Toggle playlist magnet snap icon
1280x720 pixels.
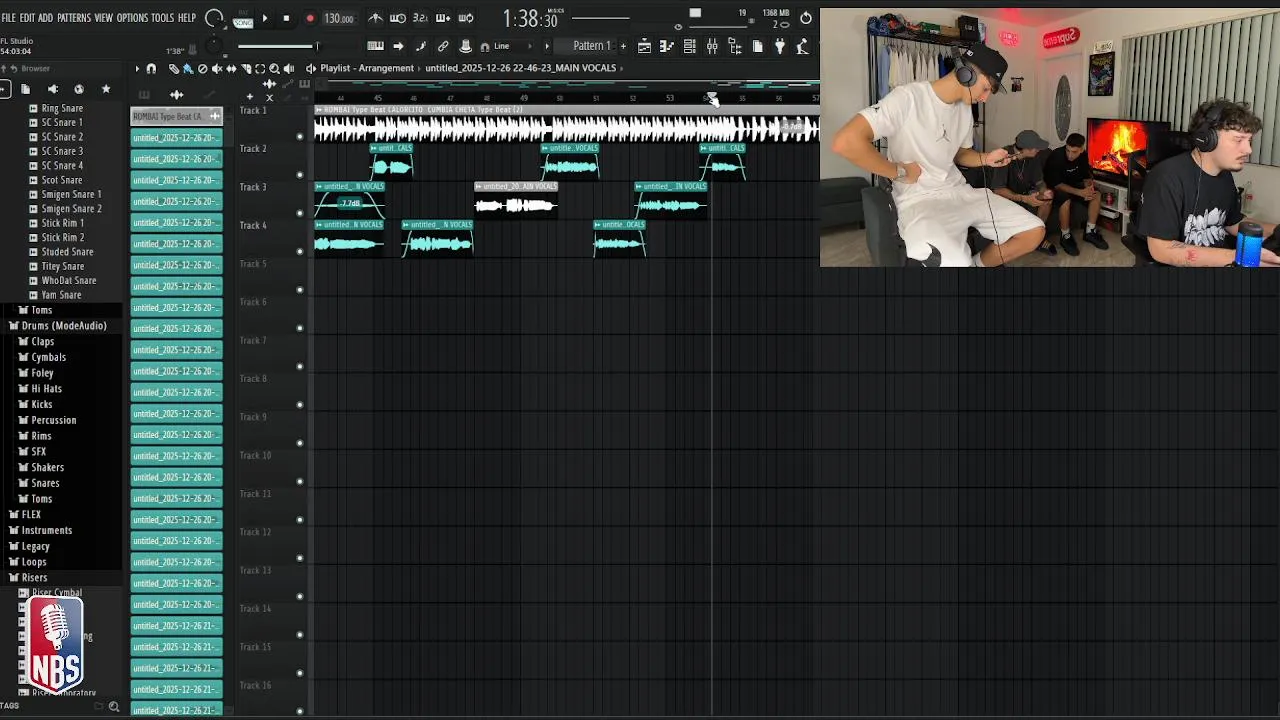(x=151, y=69)
